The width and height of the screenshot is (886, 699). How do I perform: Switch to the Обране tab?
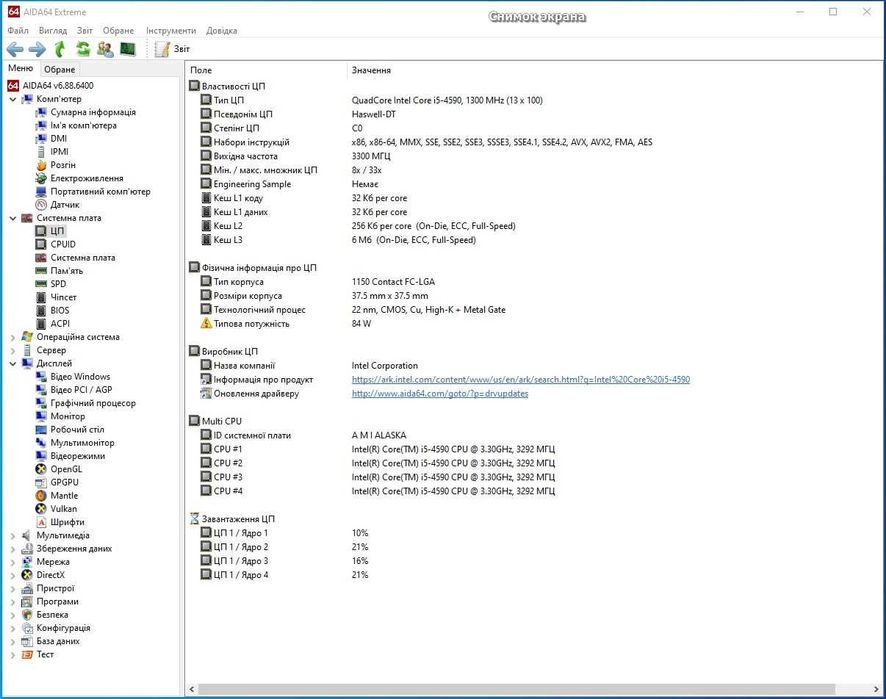tap(59, 70)
